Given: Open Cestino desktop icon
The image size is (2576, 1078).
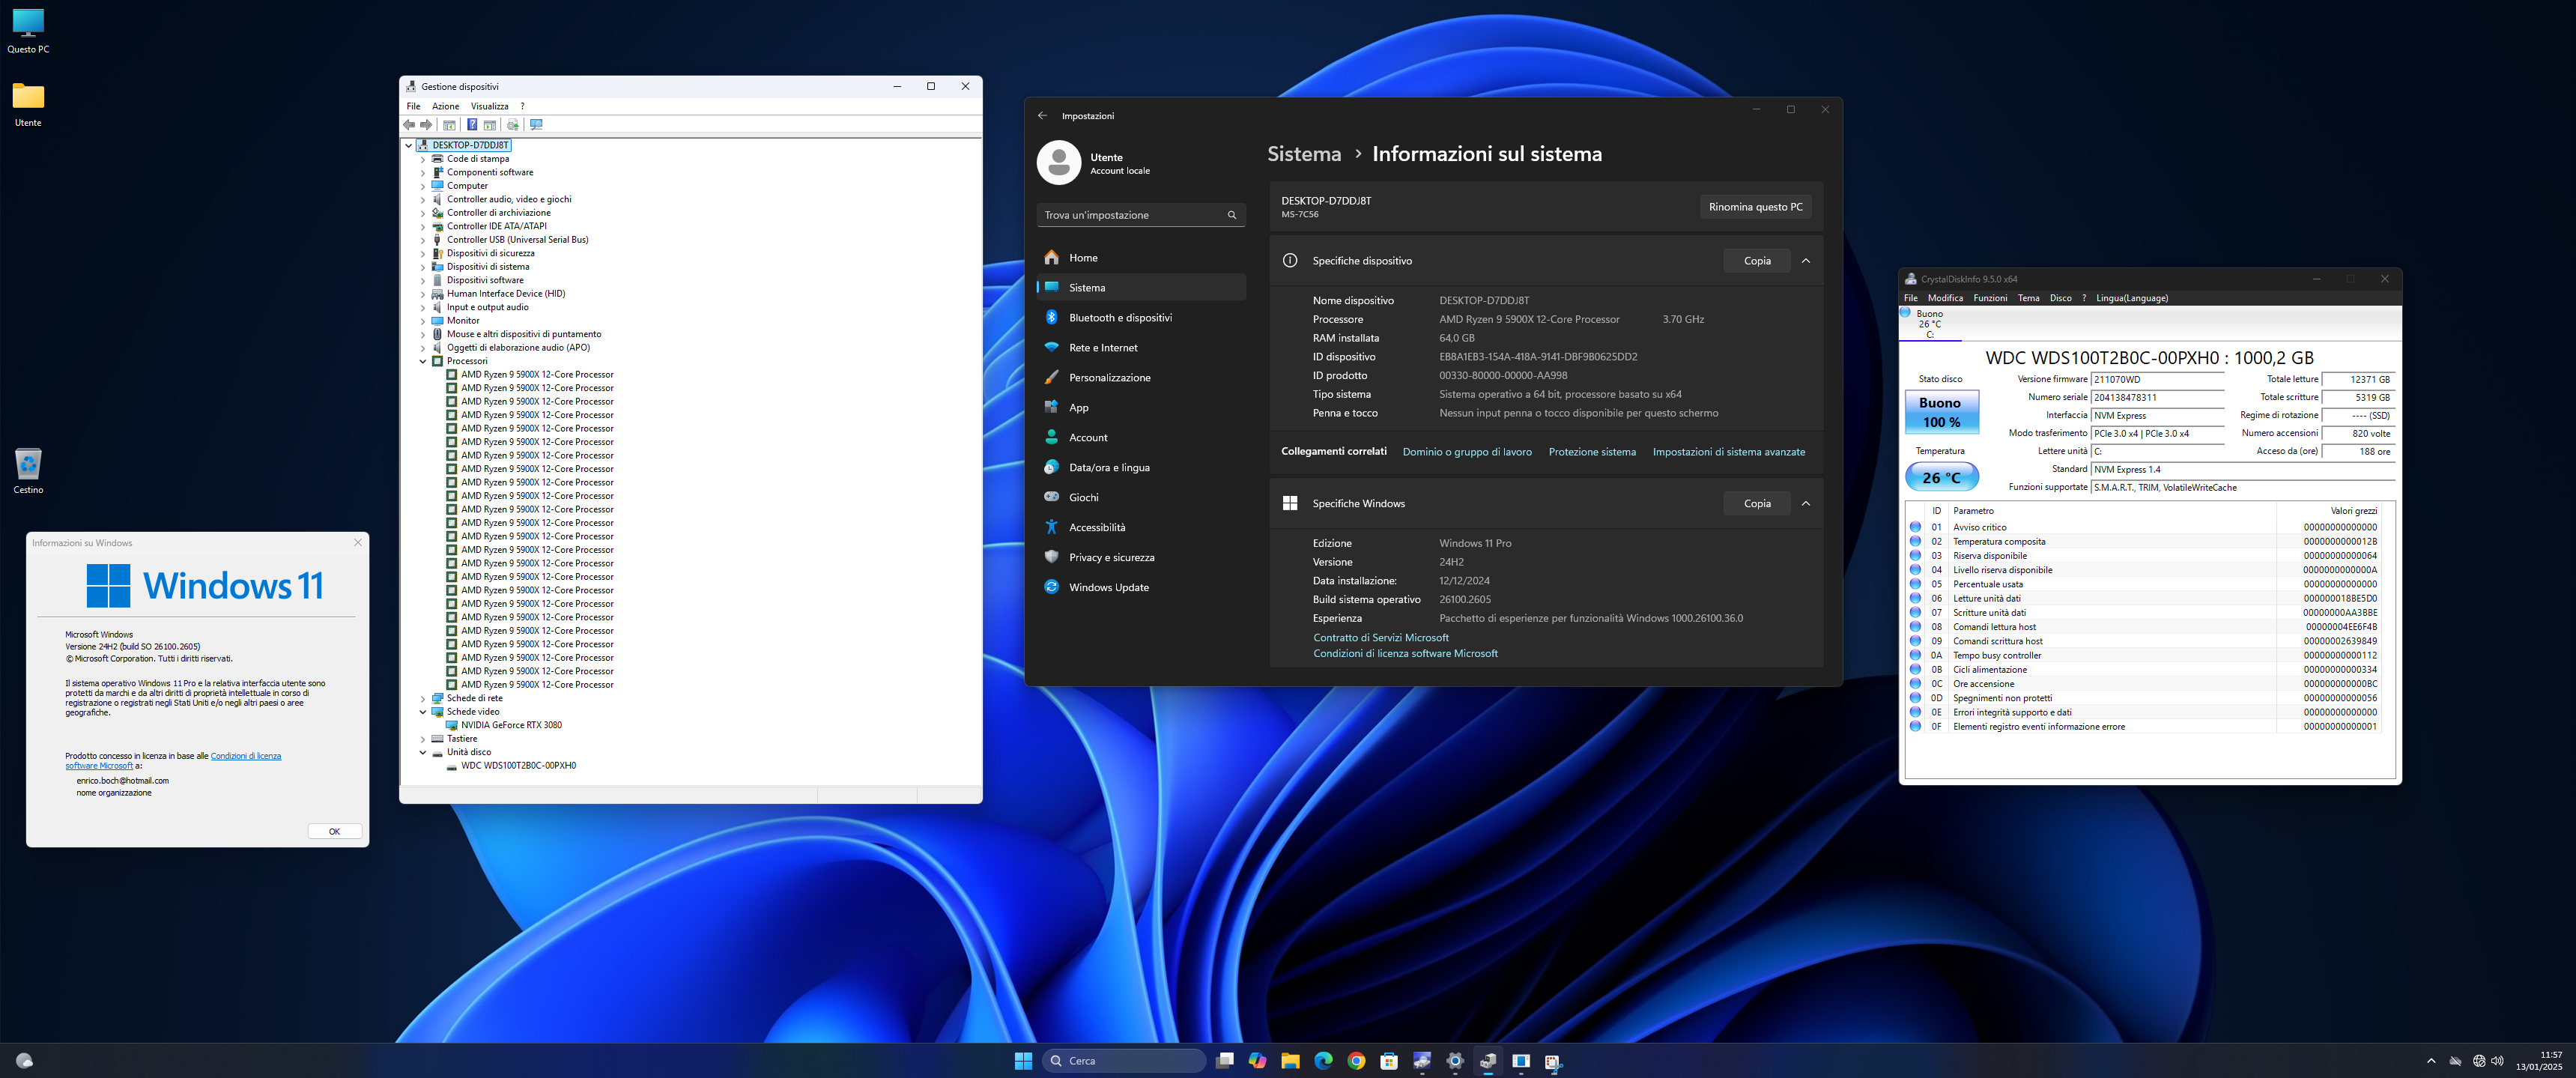Looking at the screenshot, I should [28, 471].
